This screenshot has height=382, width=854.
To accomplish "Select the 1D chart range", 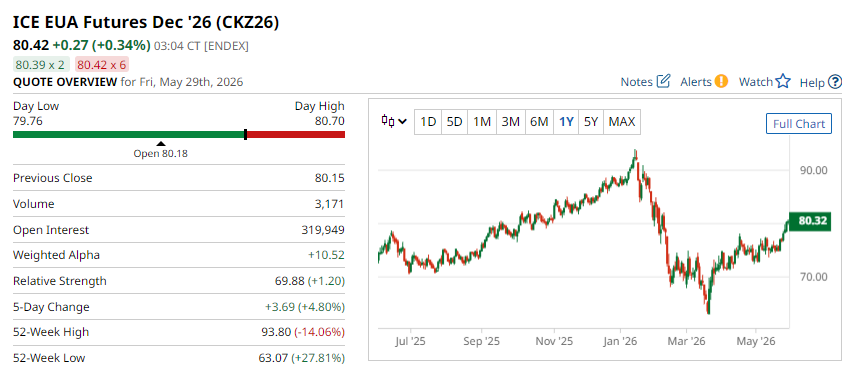I will click(428, 122).
